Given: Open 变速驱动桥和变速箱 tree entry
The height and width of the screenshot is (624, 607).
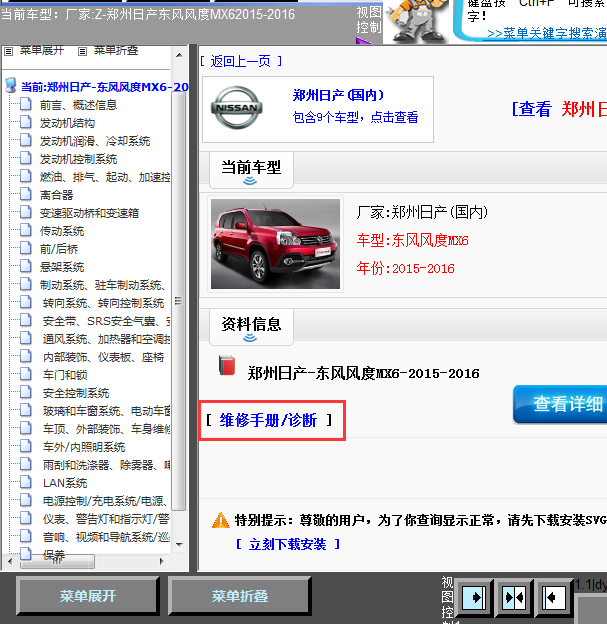Looking at the screenshot, I should pos(89,213).
